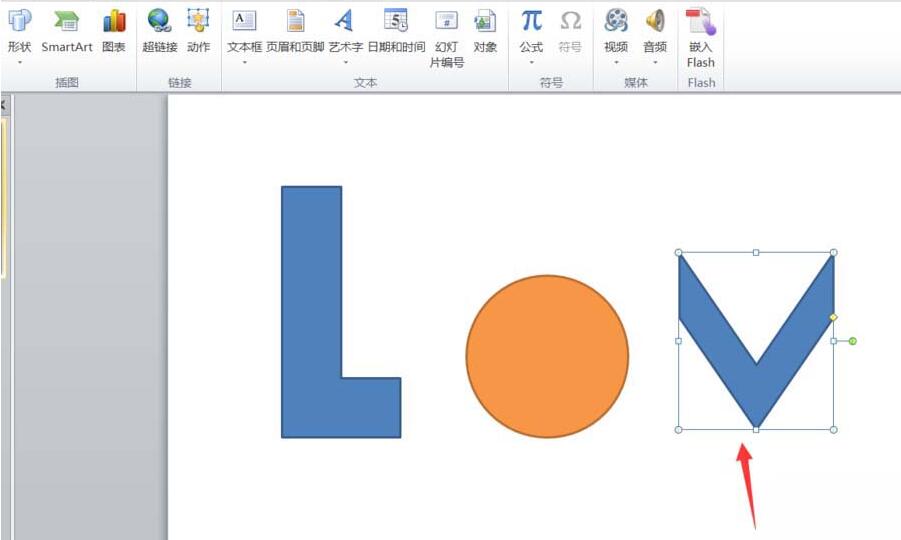This screenshot has height=540, width=901.
Task: Click the green rotation handle of V shape
Action: (x=853, y=341)
